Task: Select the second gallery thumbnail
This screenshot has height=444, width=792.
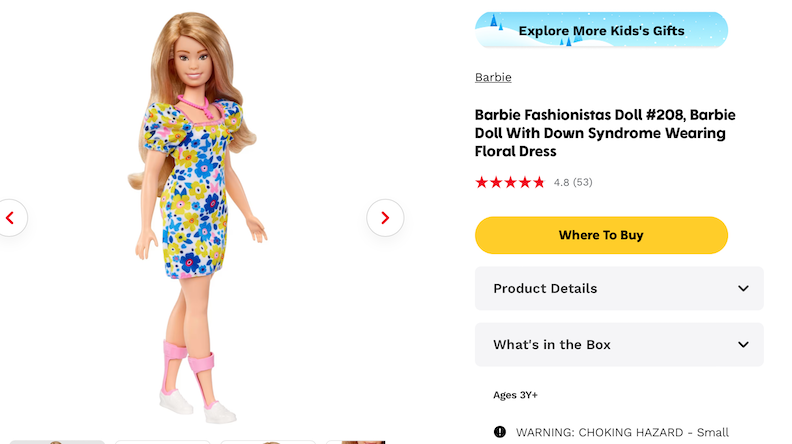Action: click(x=162, y=441)
